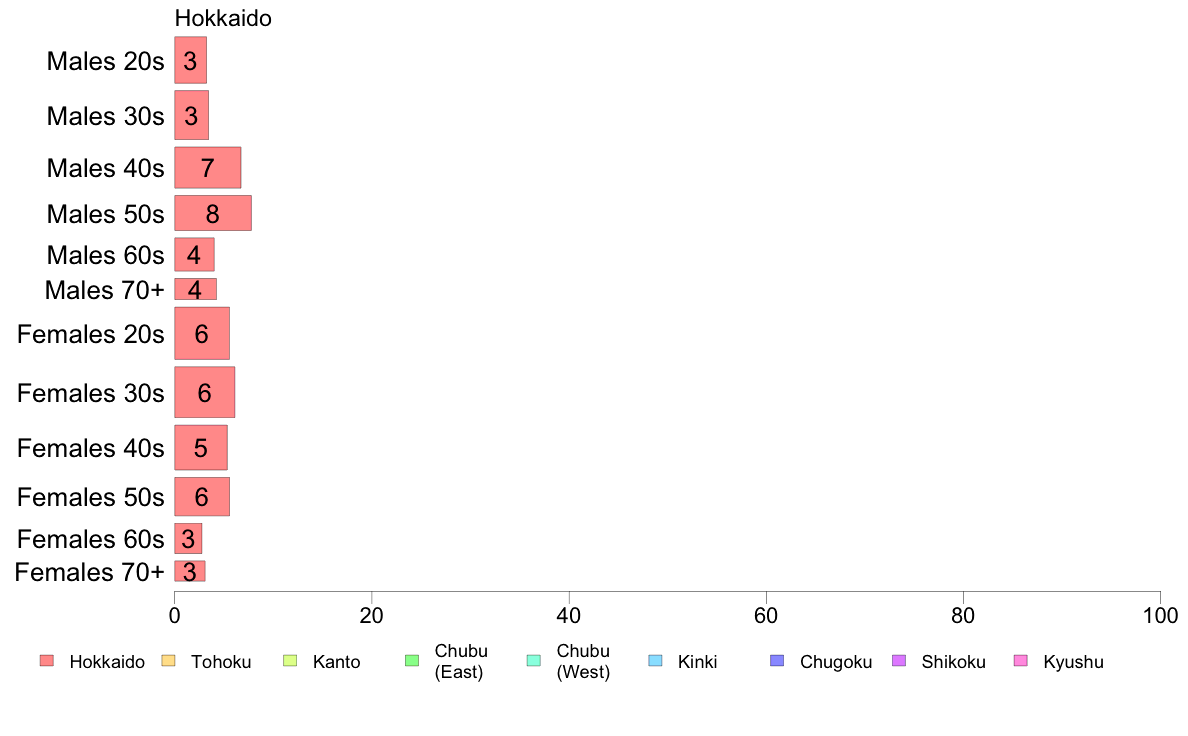Click the Males 20s bar
The image size is (1188, 736).
point(190,60)
